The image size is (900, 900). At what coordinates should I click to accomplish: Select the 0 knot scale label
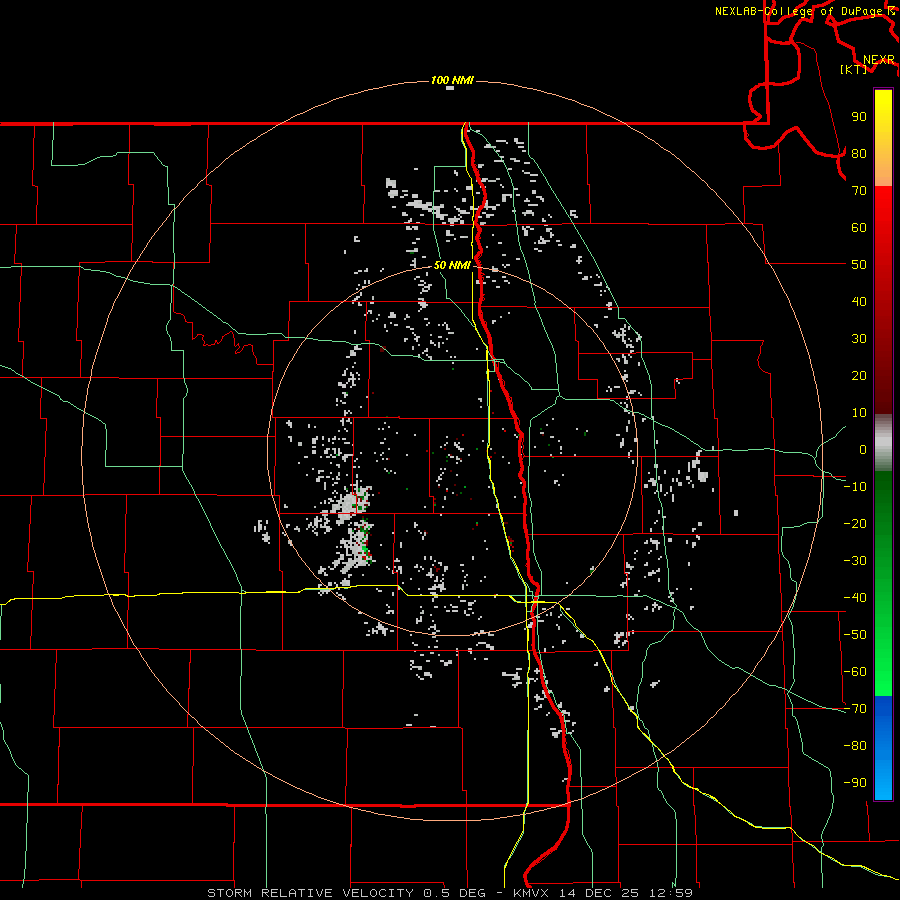click(863, 449)
